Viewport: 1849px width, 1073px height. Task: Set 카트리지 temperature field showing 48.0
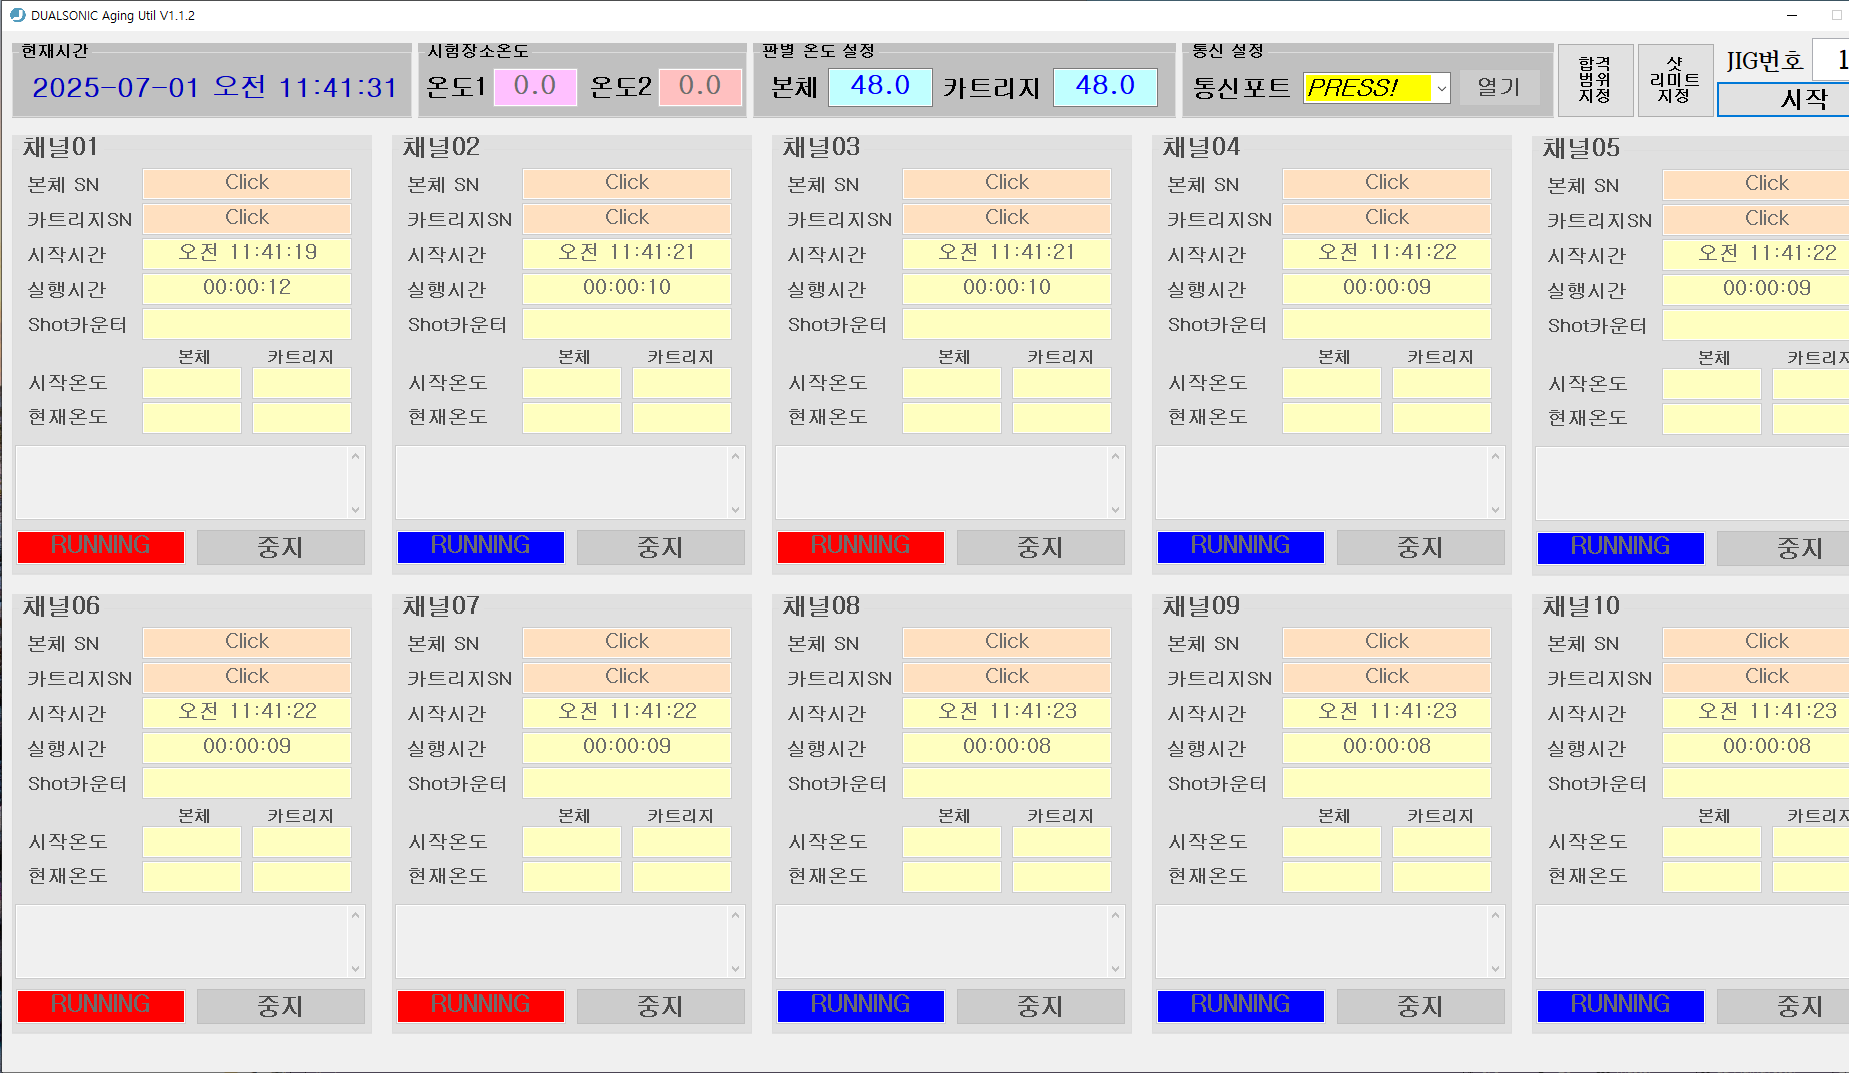(x=1105, y=87)
